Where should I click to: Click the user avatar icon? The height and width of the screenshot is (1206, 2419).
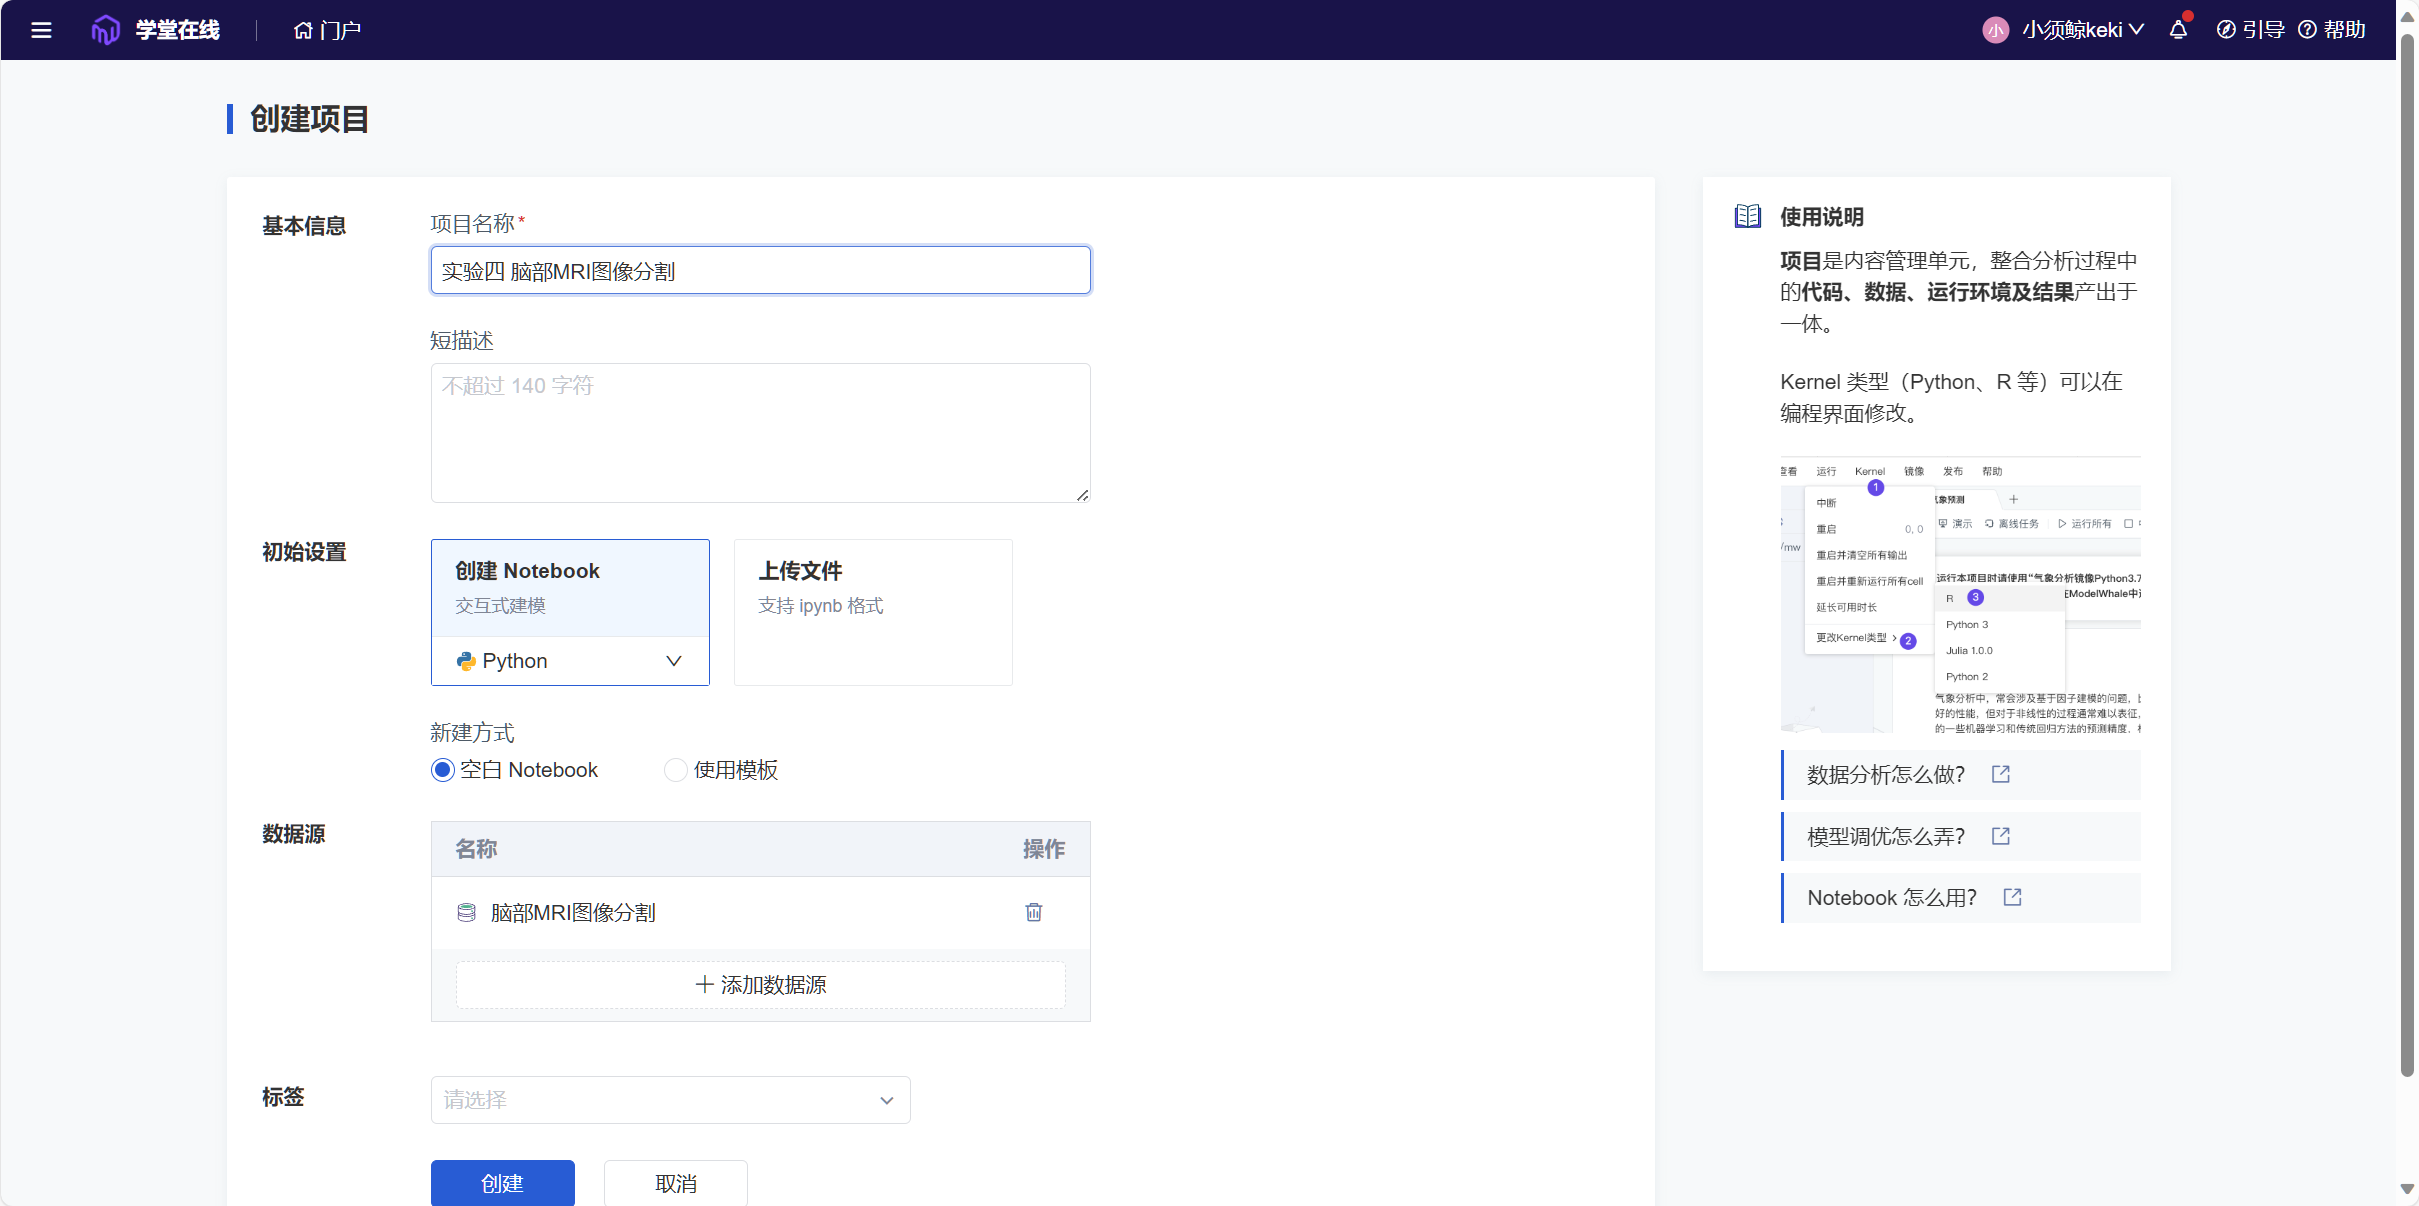[1995, 30]
